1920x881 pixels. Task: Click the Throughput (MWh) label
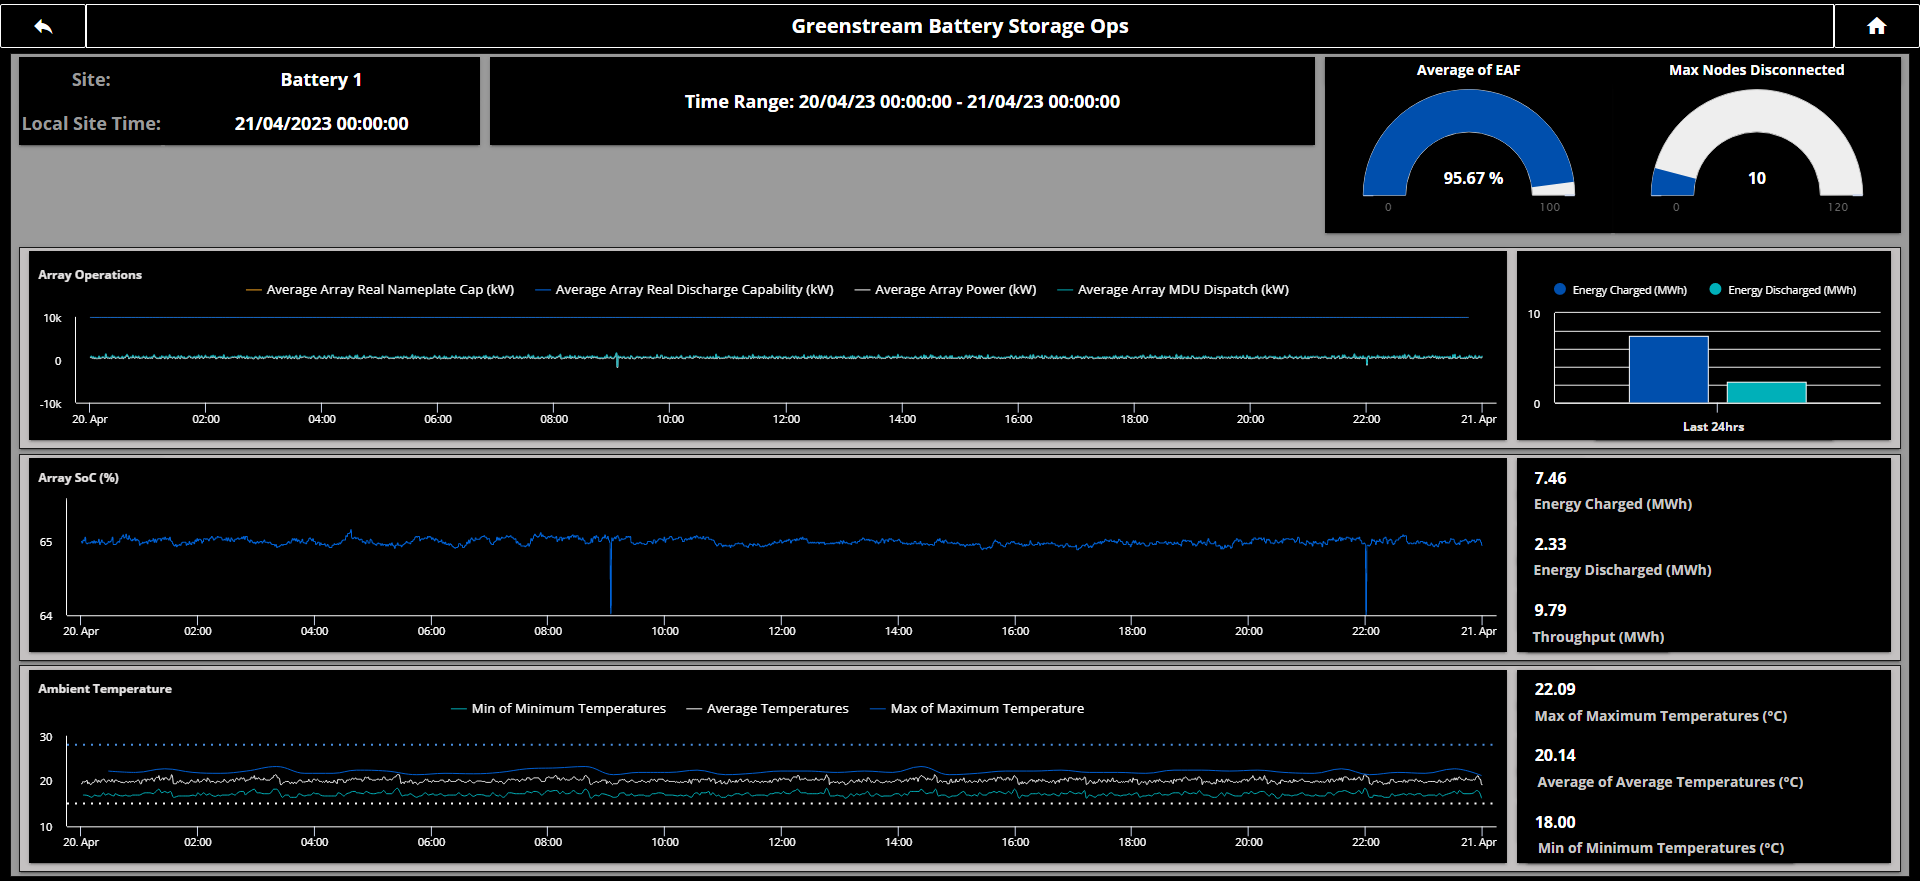coord(1598,637)
